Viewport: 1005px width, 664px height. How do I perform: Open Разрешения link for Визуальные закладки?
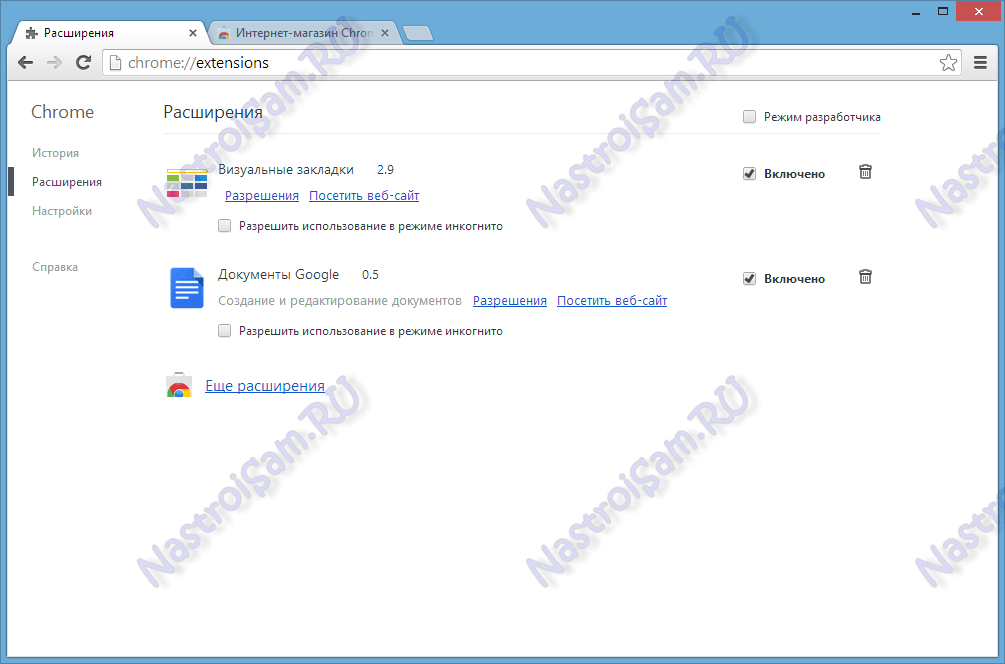click(261, 195)
